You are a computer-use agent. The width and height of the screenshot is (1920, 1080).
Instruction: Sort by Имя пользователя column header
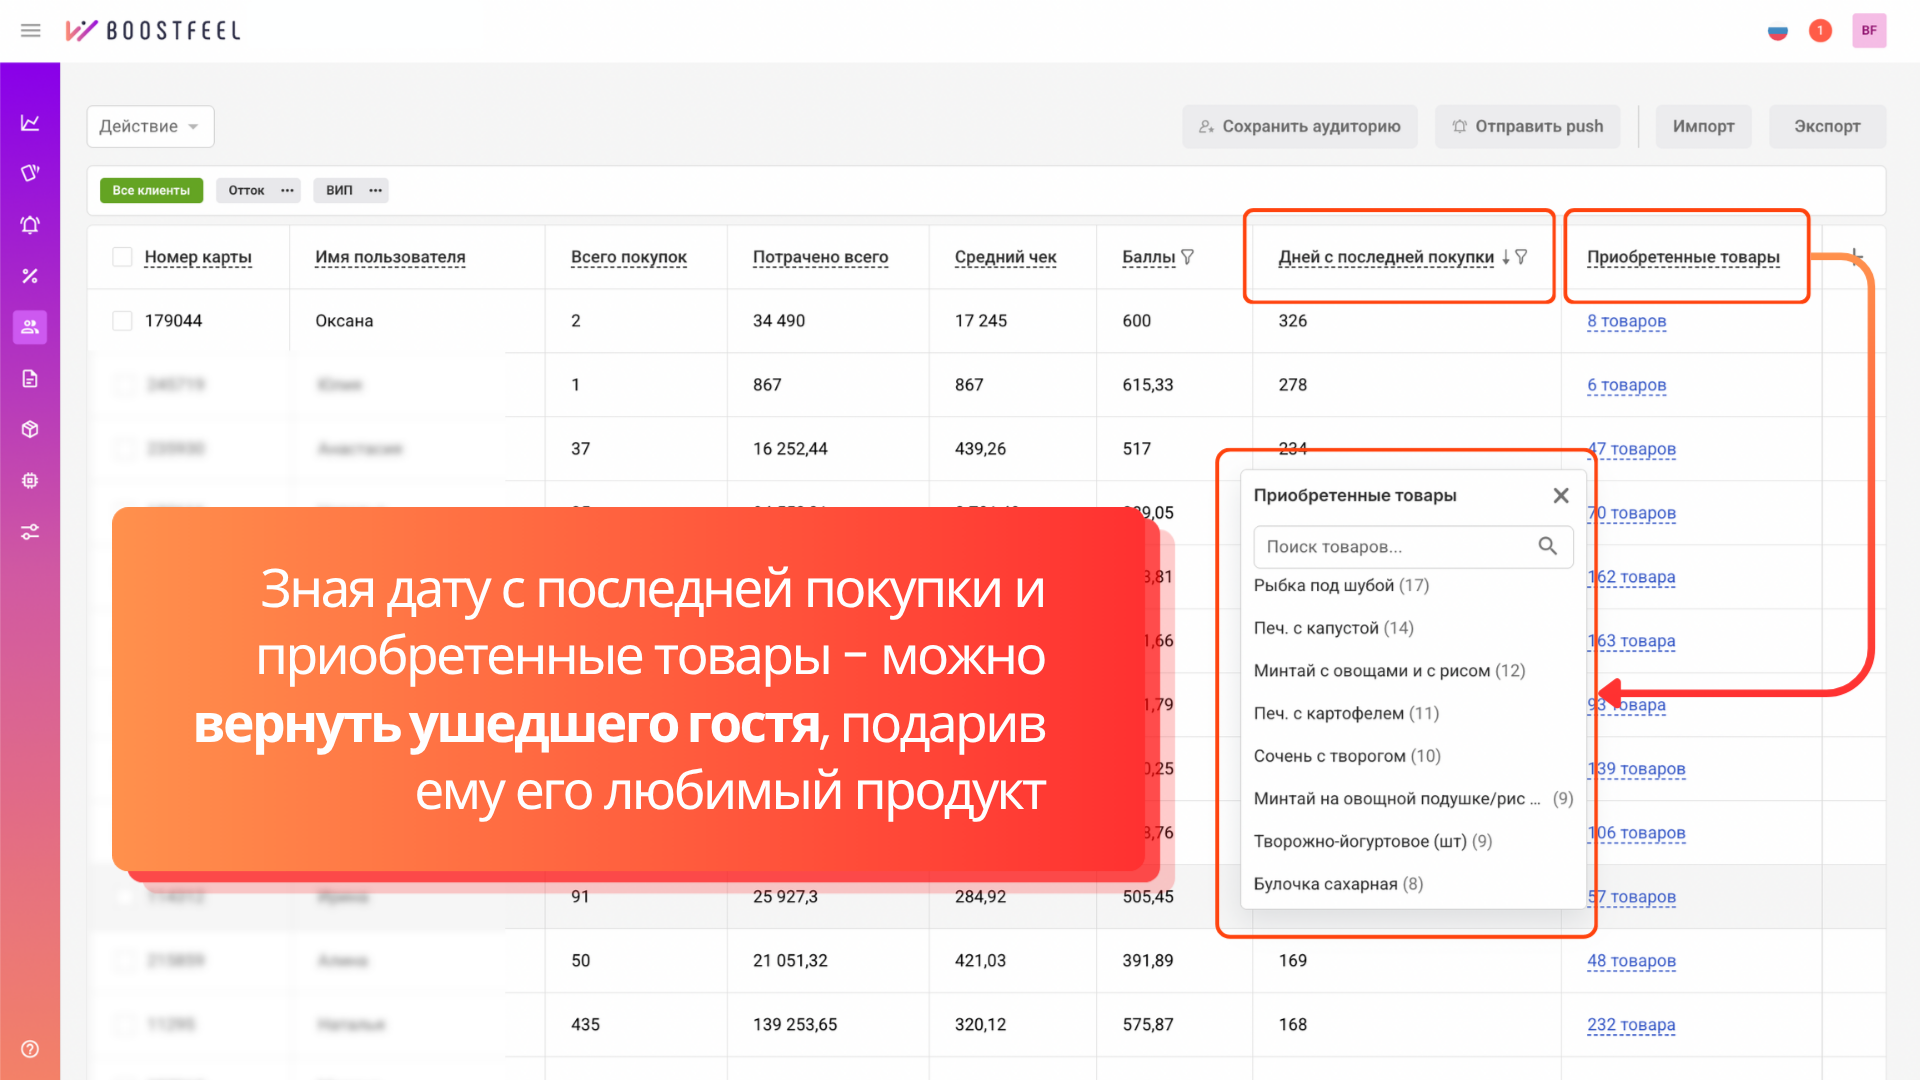pyautogui.click(x=390, y=257)
